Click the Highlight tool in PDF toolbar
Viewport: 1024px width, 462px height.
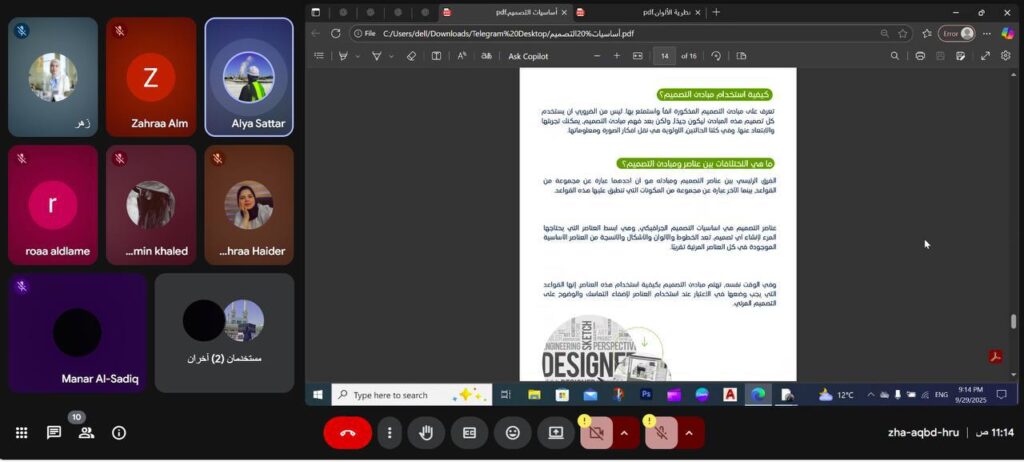tap(343, 56)
